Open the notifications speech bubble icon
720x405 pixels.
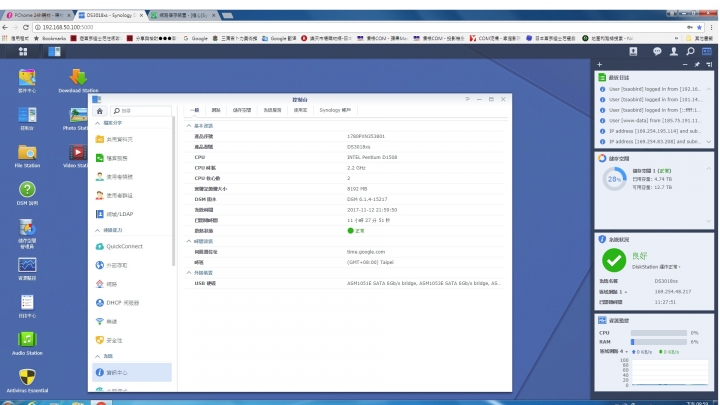click(657, 51)
